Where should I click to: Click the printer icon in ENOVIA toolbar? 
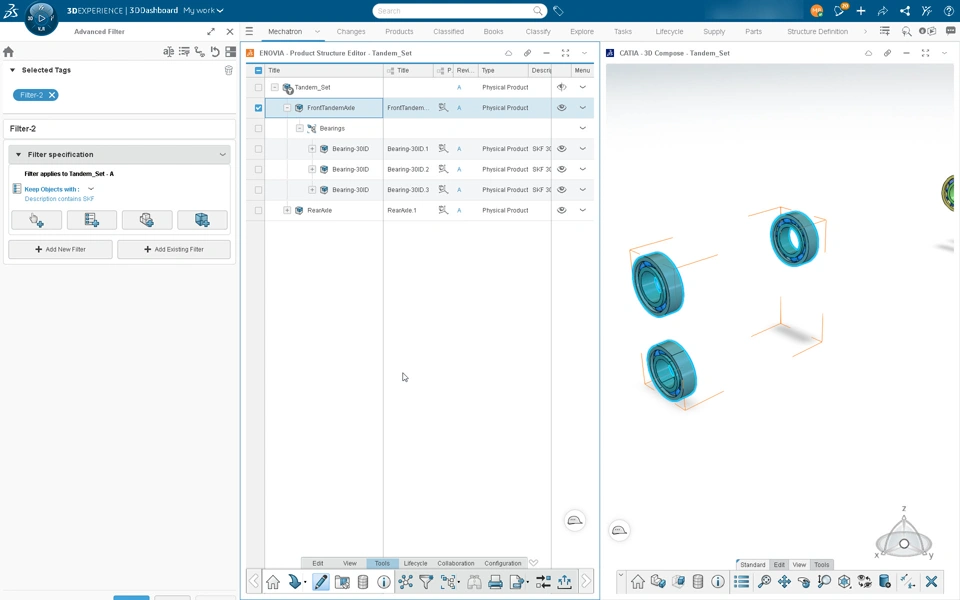[x=495, y=582]
